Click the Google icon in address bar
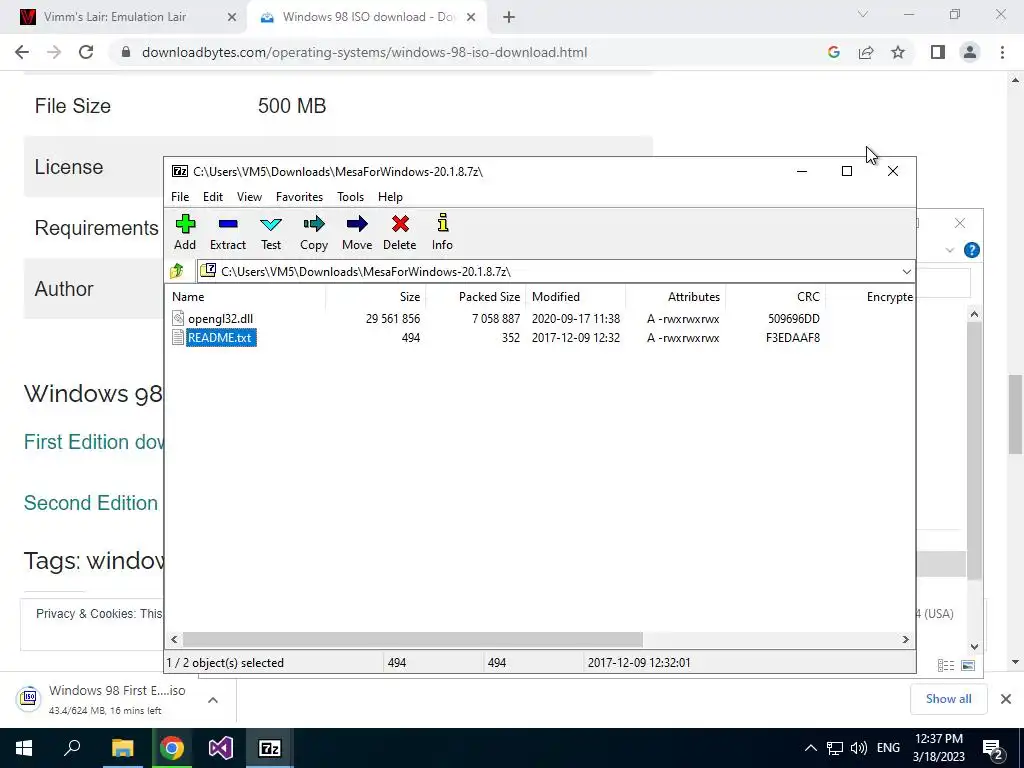 833,52
